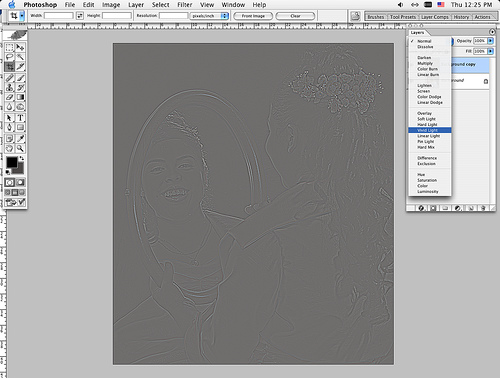Select the Hand tool

tap(10, 148)
